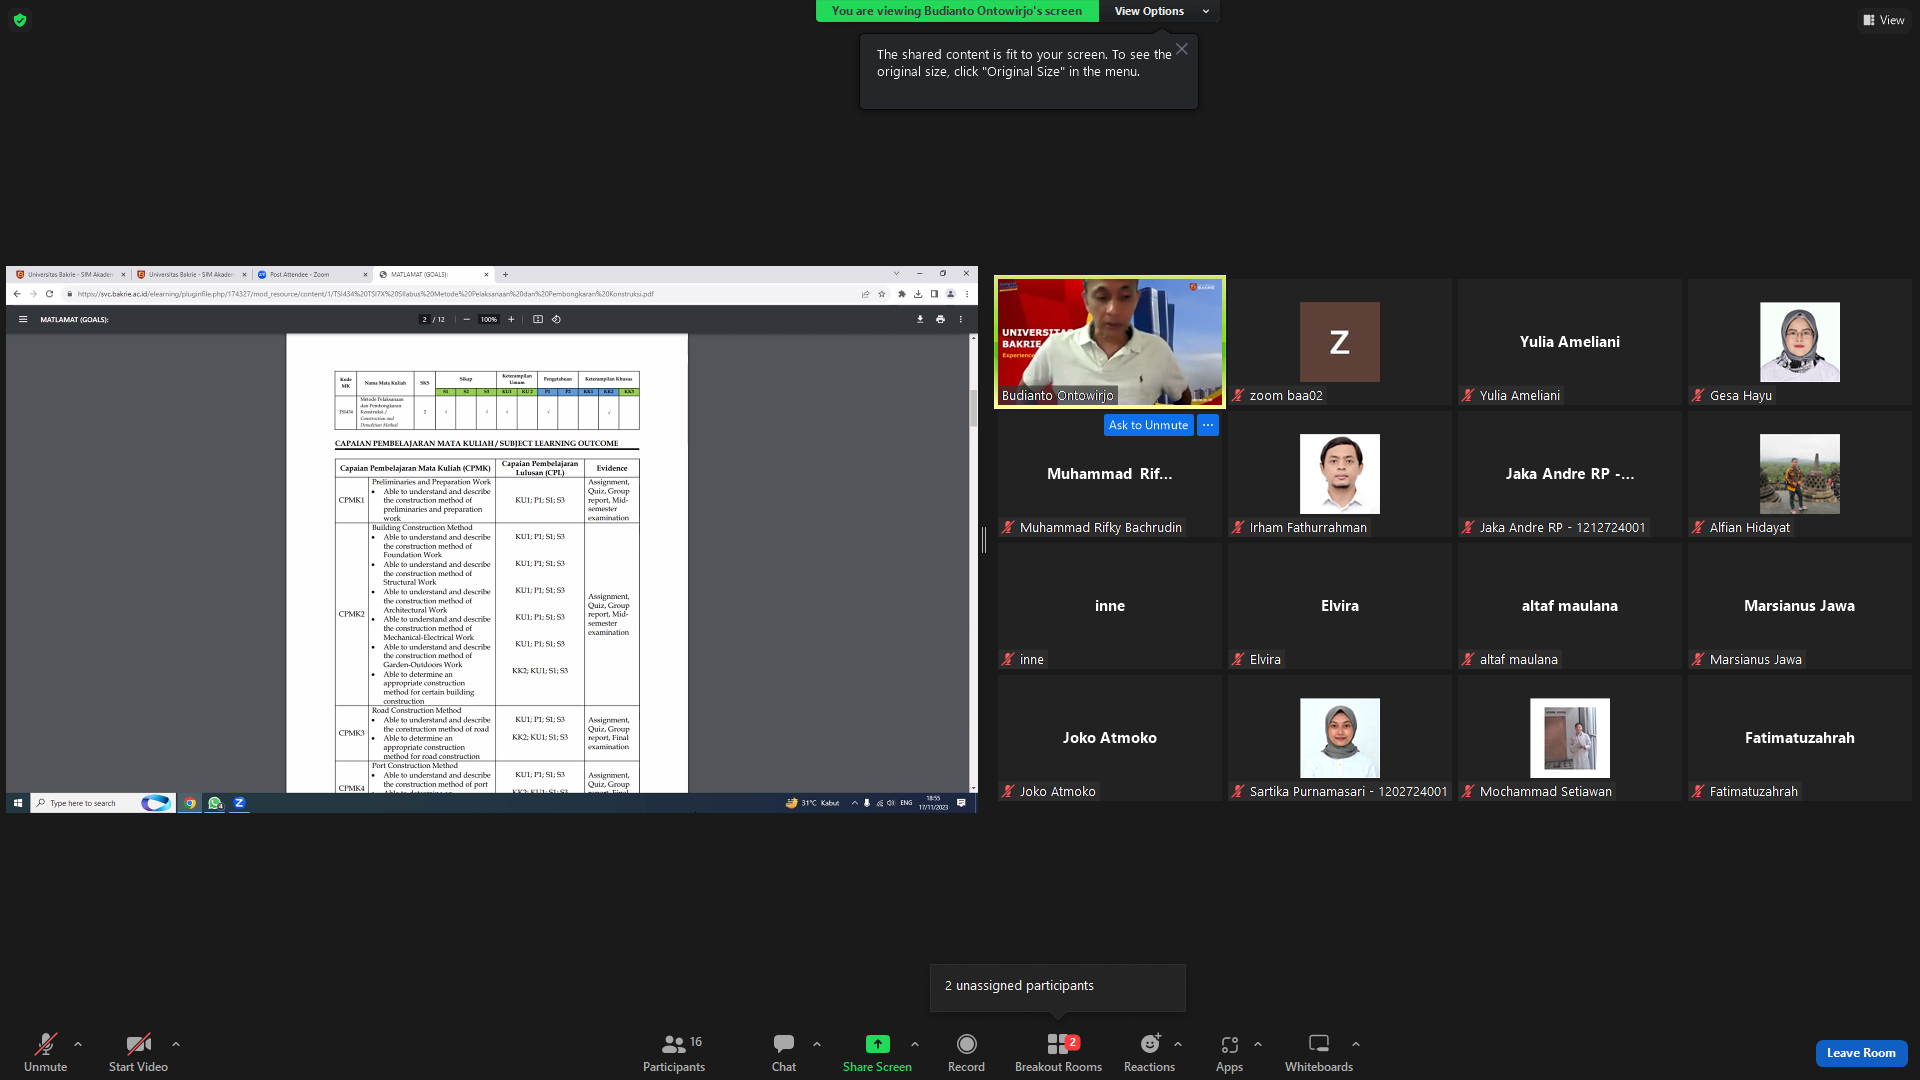Screen dimensions: 1920x1080
Task: Select Sartika Purnamasari's profile picture
Action: click(x=1340, y=738)
